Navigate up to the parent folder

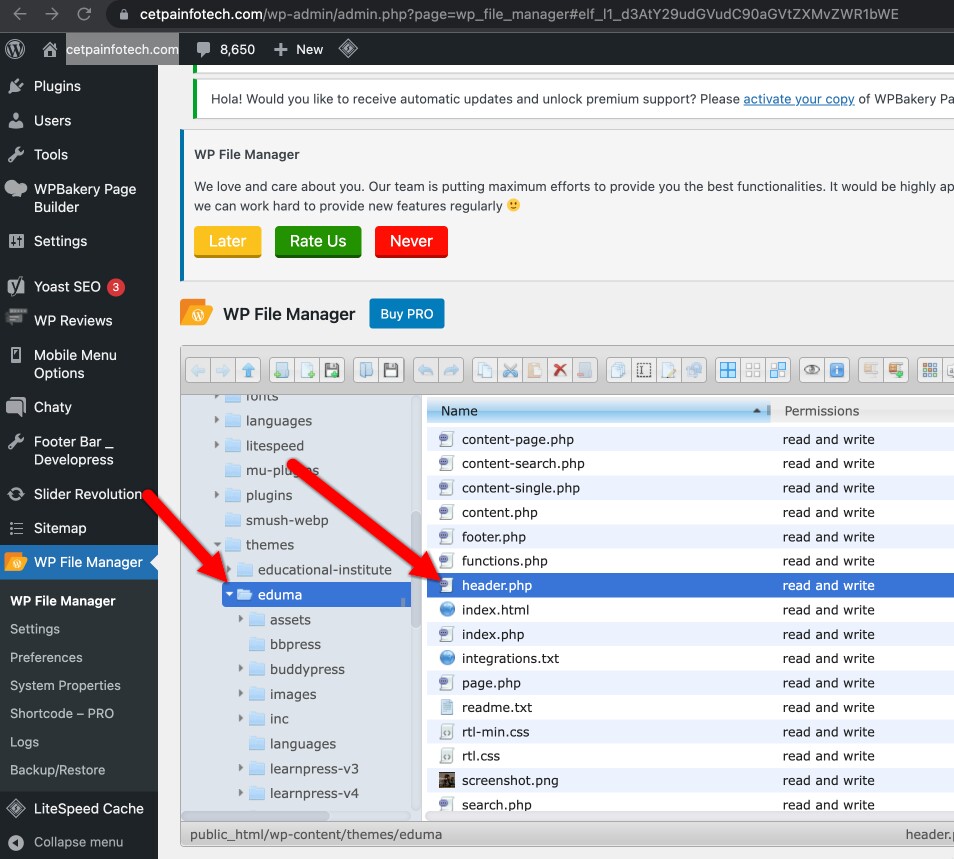tap(247, 369)
